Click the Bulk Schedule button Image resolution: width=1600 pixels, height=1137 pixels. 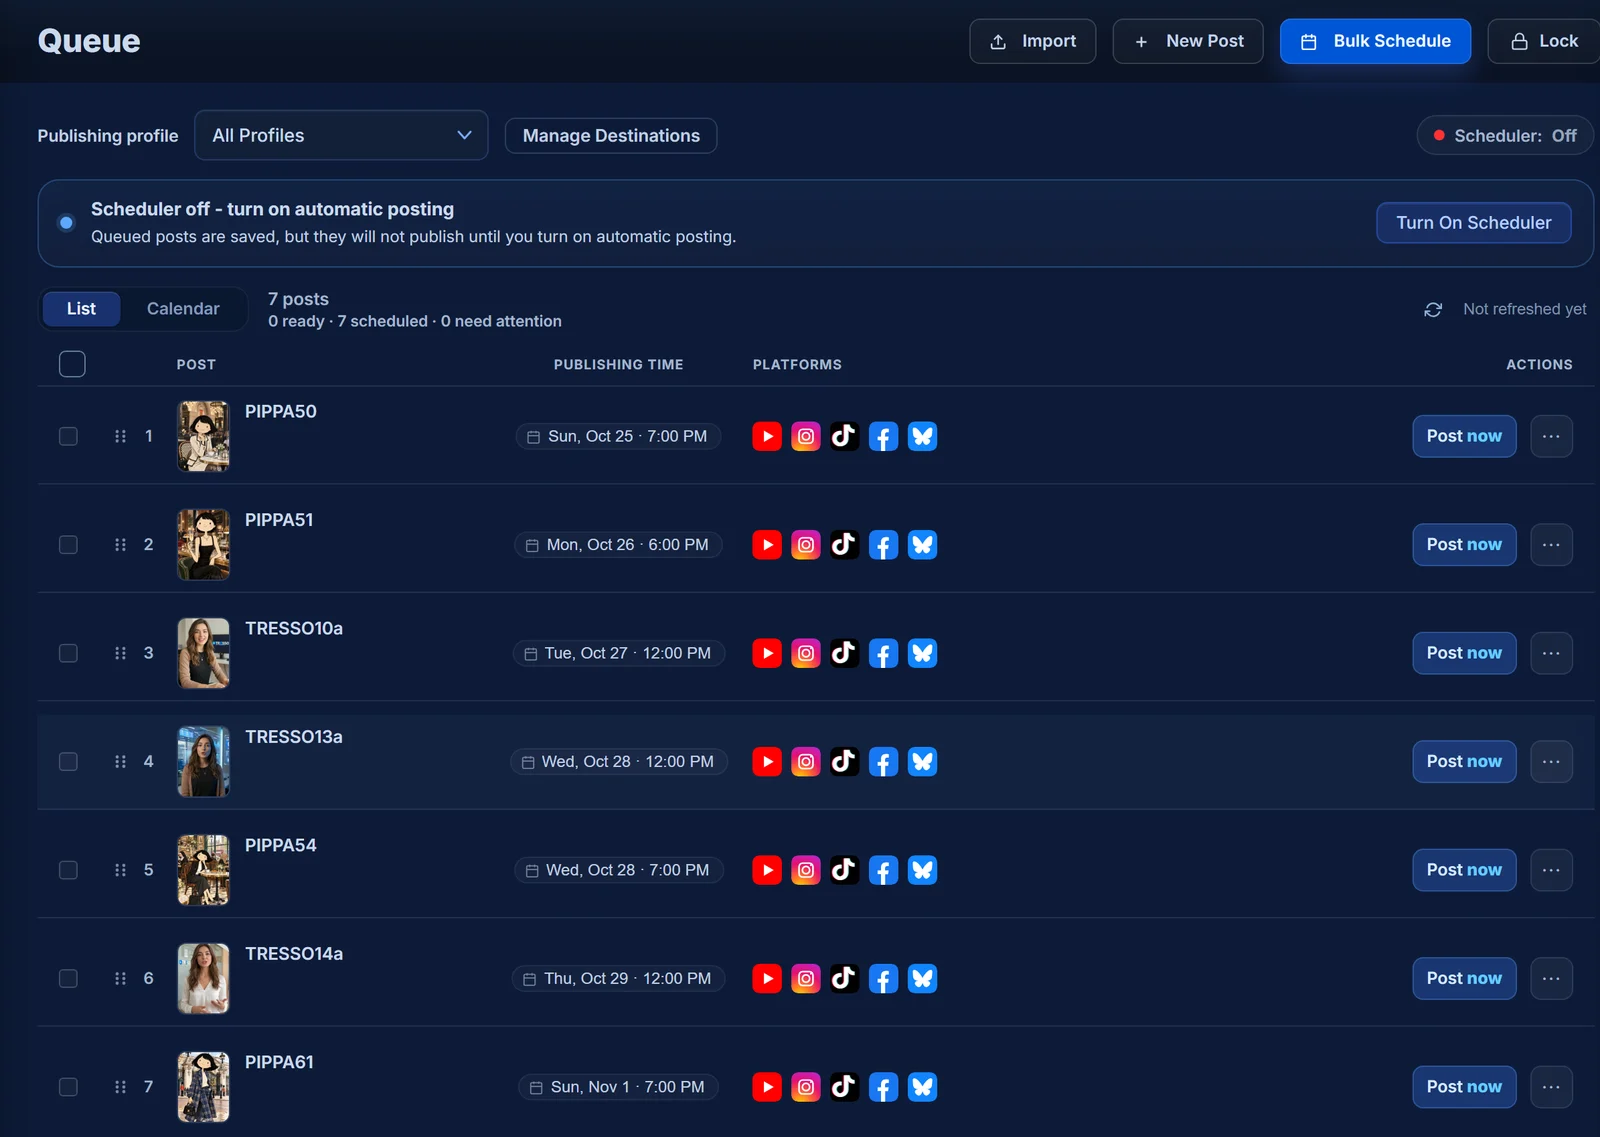pyautogui.click(x=1375, y=41)
